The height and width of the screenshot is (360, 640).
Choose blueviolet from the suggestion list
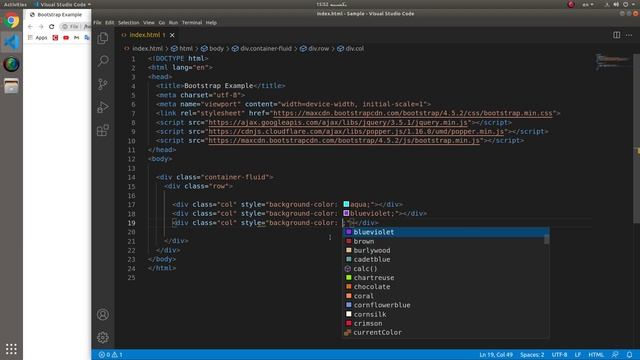[445, 232]
